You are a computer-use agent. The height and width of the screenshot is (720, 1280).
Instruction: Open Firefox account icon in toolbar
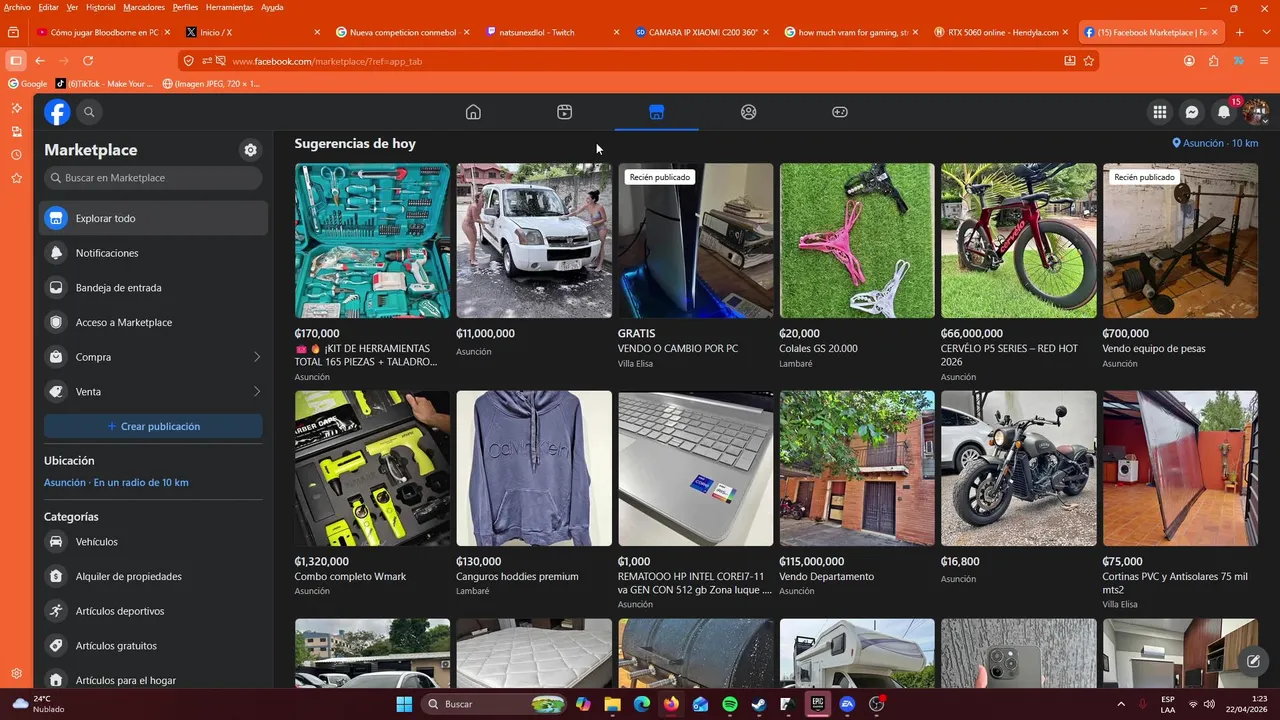1189,61
